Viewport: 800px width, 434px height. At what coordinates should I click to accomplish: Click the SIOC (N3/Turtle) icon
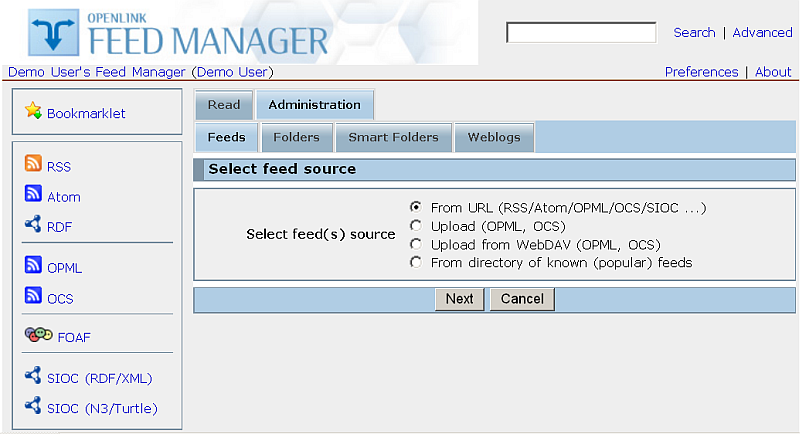tap(33, 407)
